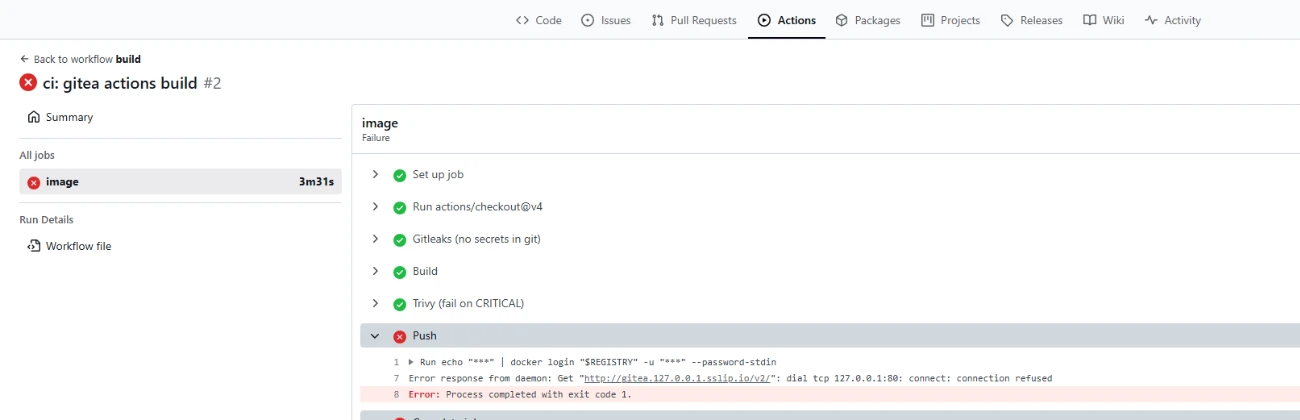Viewport: 1300px width, 420px height.
Task: Switch to Pull Requests tab
Action: pos(694,20)
